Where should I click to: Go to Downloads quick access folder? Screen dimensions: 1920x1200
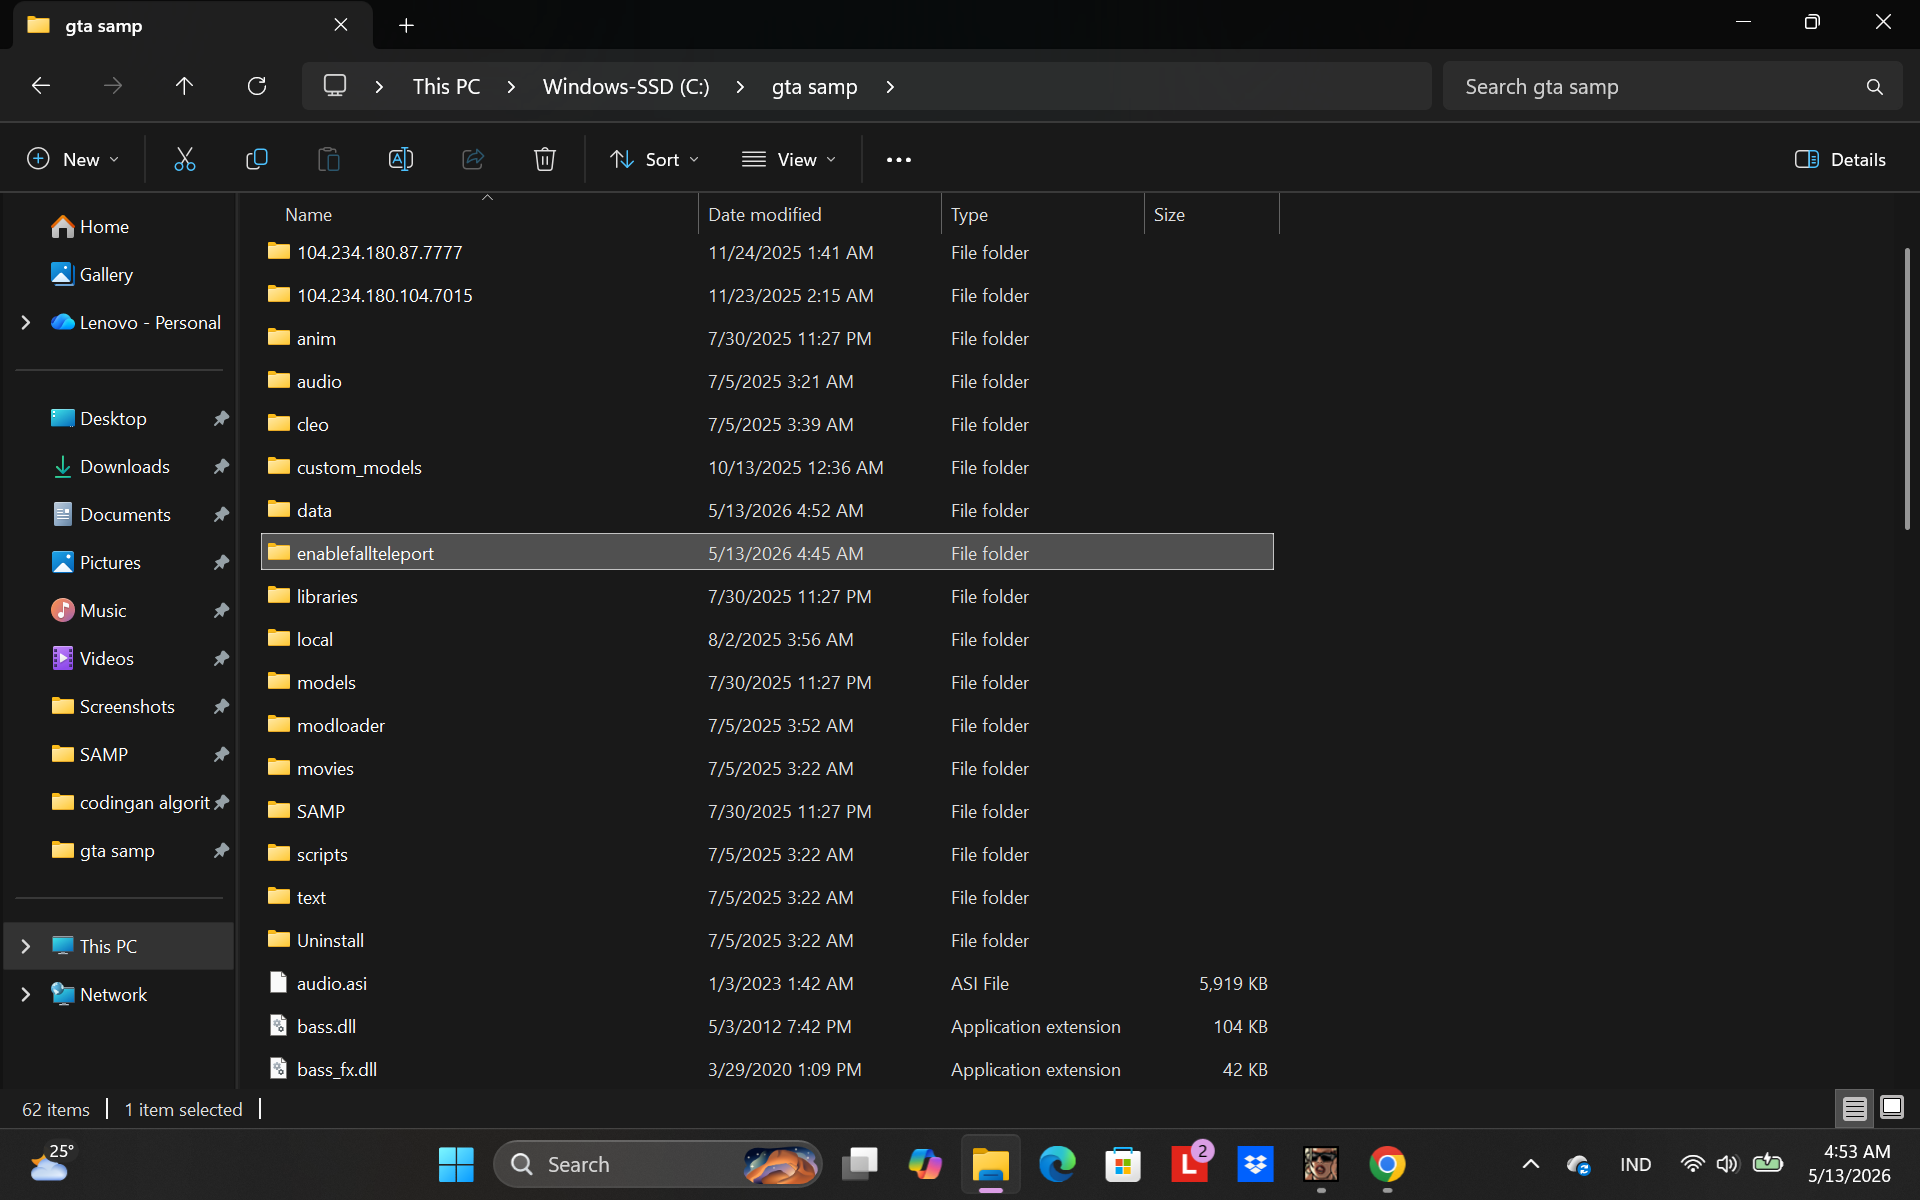coord(125,467)
